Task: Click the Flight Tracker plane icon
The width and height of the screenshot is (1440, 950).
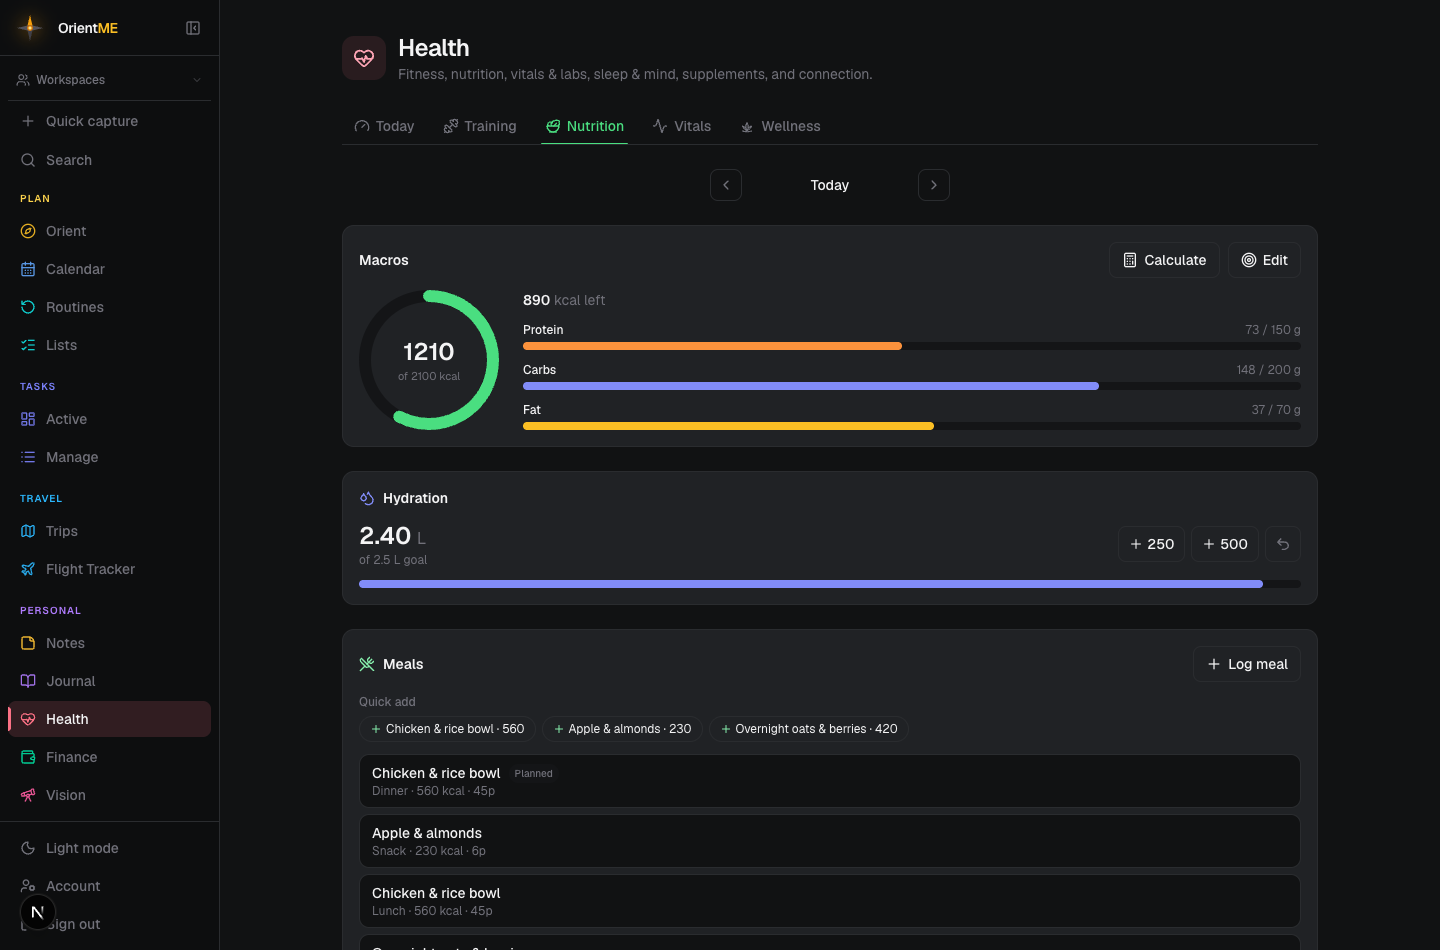Action: [x=28, y=569]
